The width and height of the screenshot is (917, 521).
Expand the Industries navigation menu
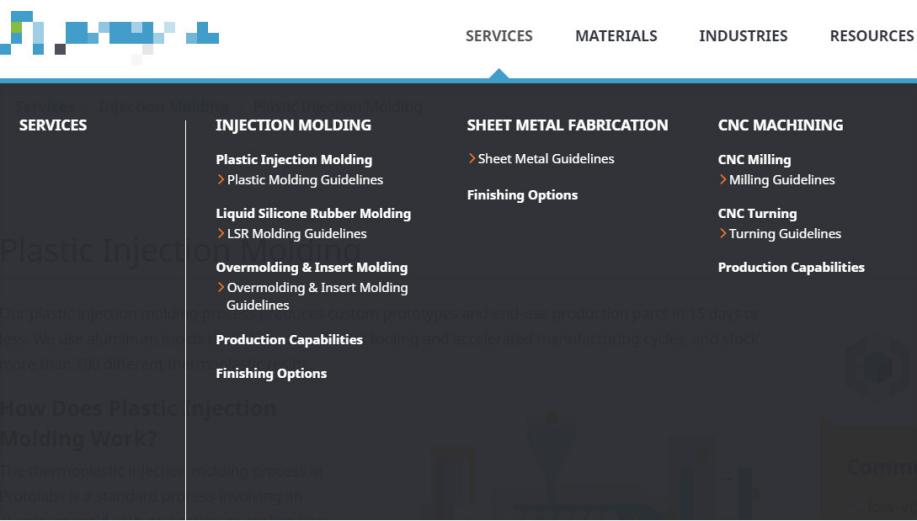point(743,36)
